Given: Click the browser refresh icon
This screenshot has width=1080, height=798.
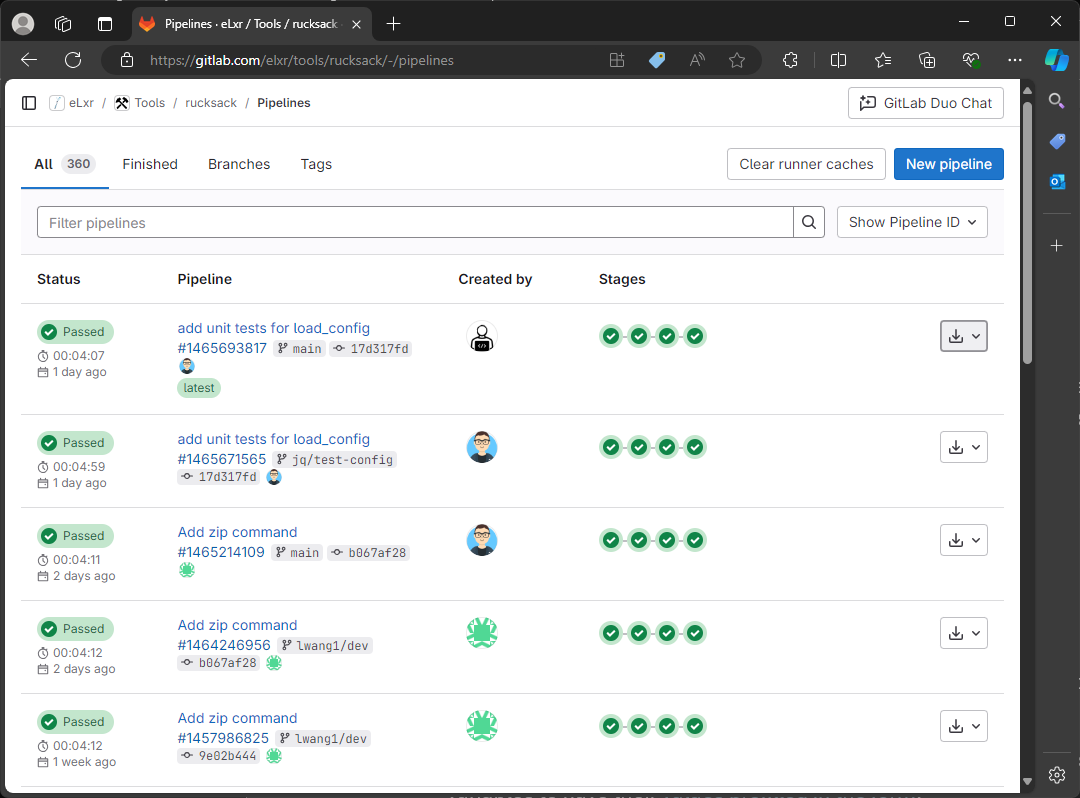Looking at the screenshot, I should (73, 60).
